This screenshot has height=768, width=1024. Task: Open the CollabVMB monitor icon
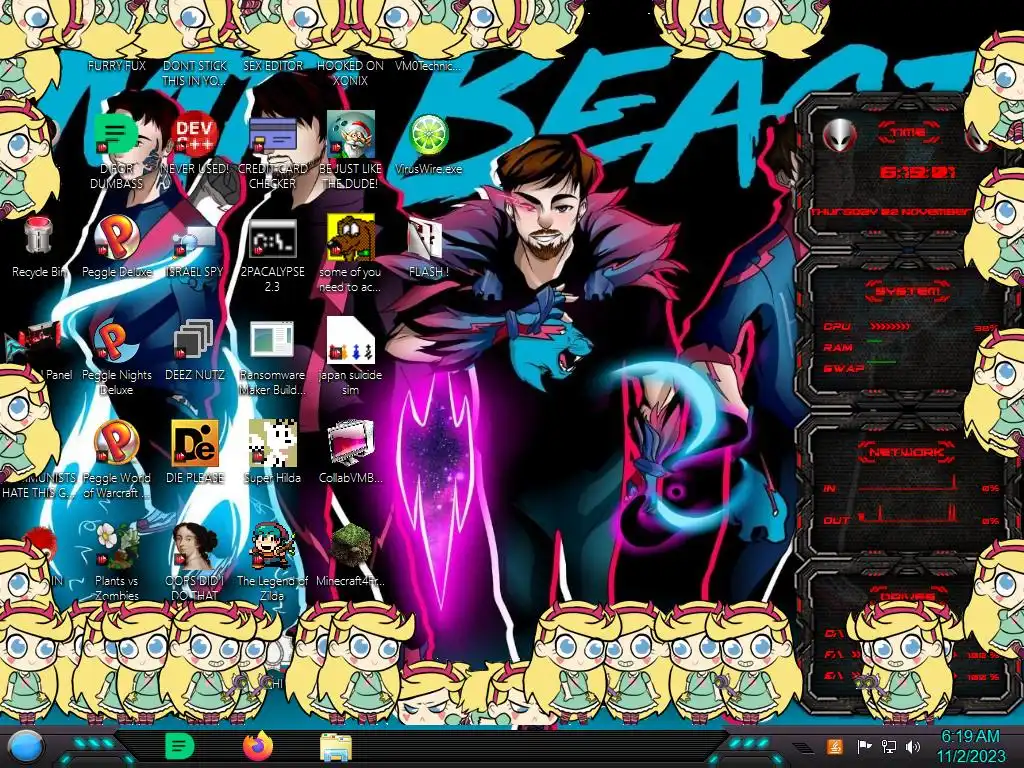pyautogui.click(x=350, y=443)
